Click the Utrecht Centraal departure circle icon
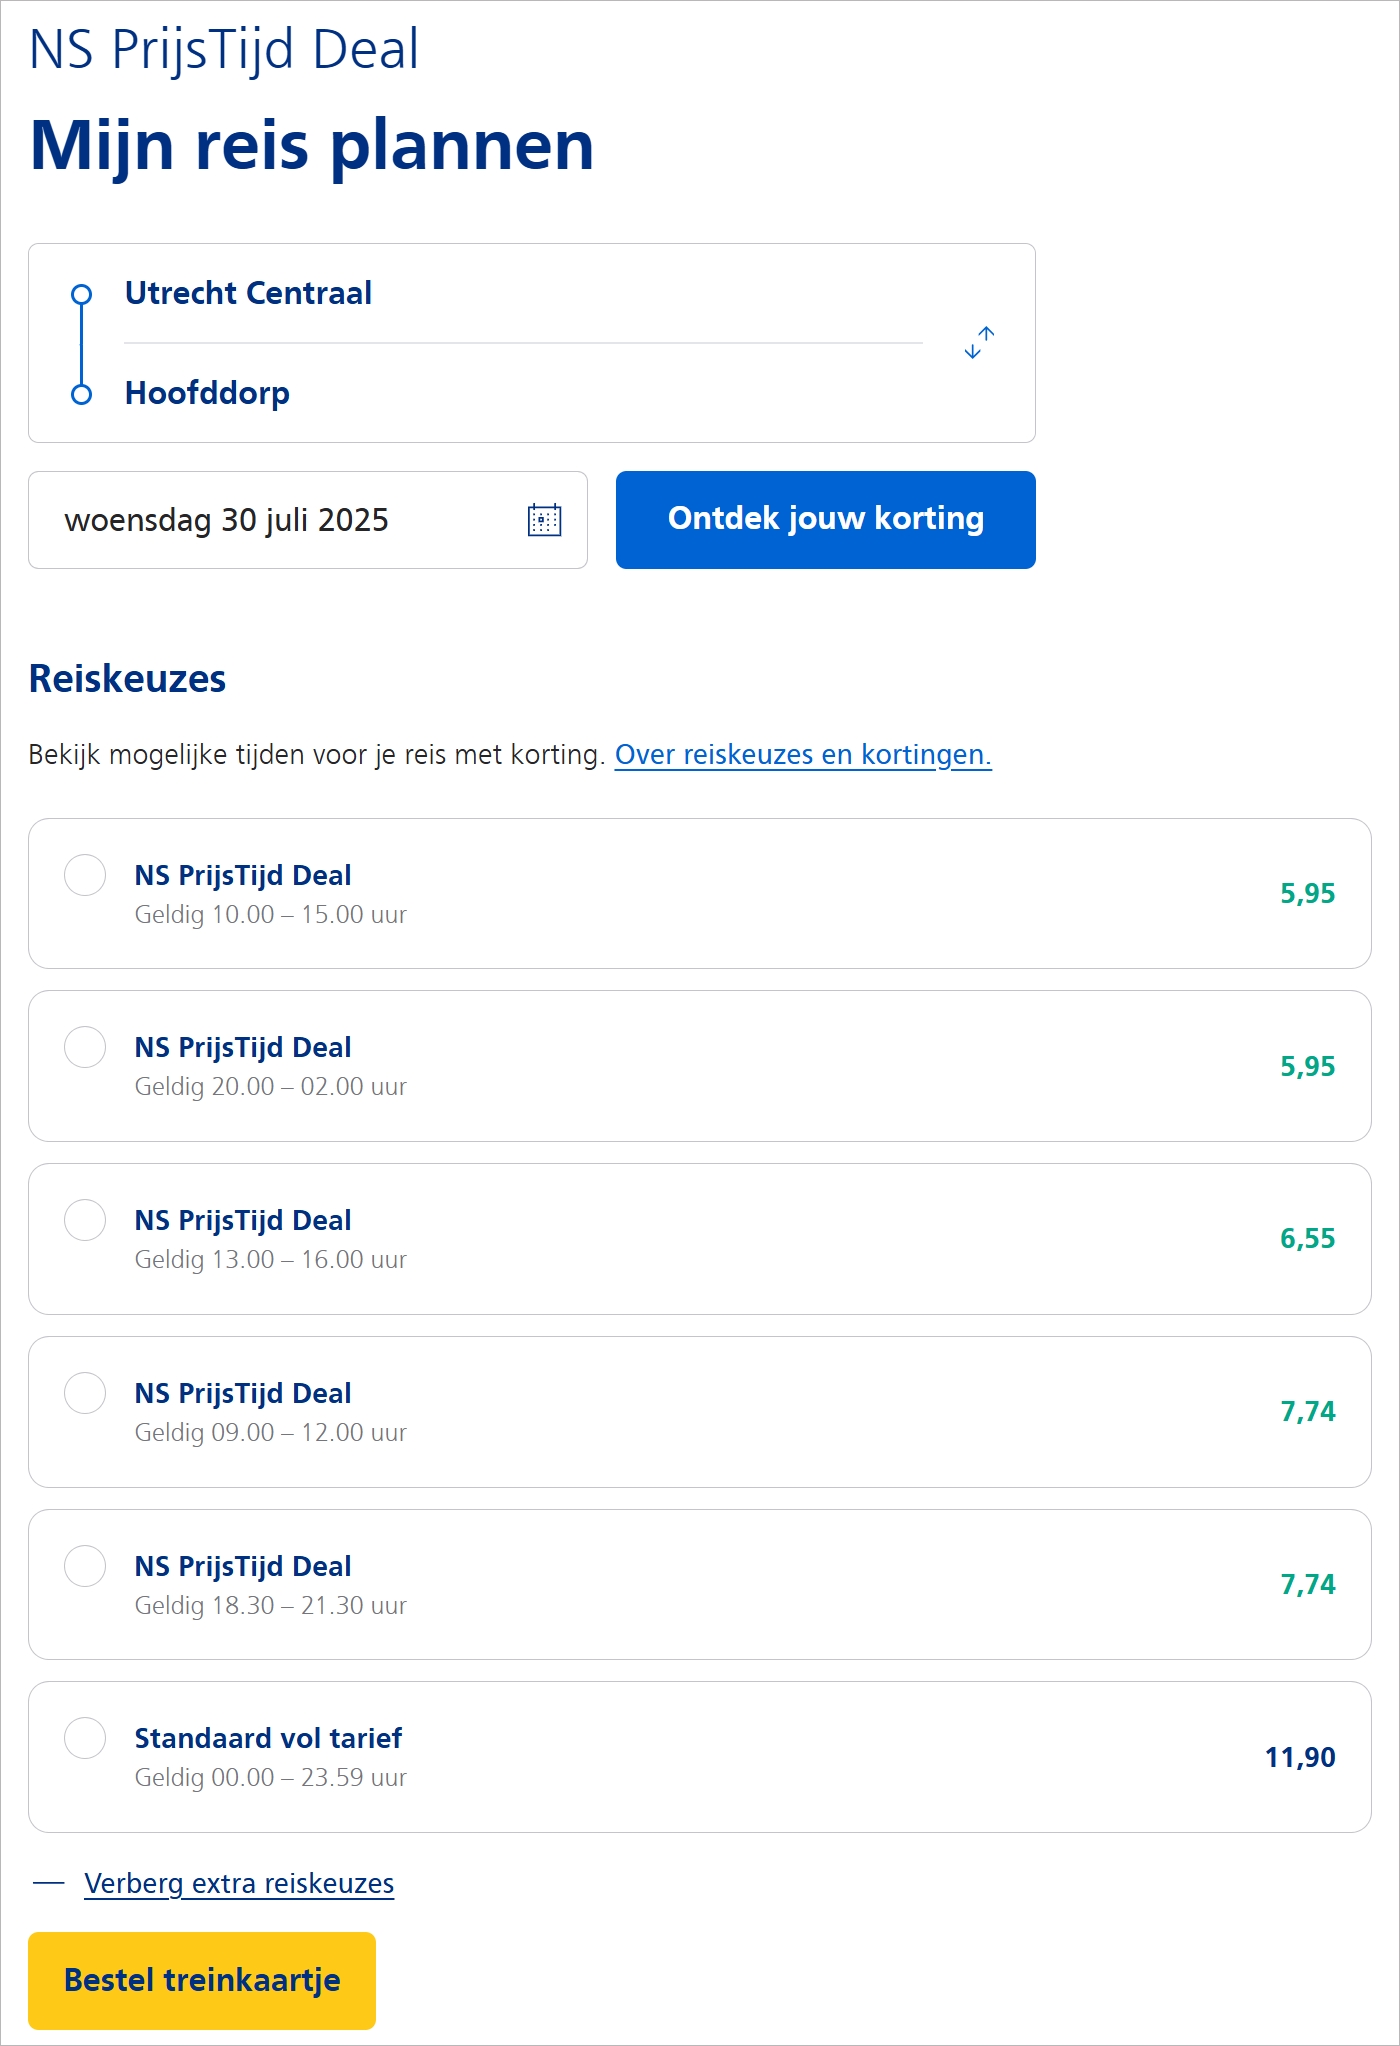1400x2046 pixels. 82,294
